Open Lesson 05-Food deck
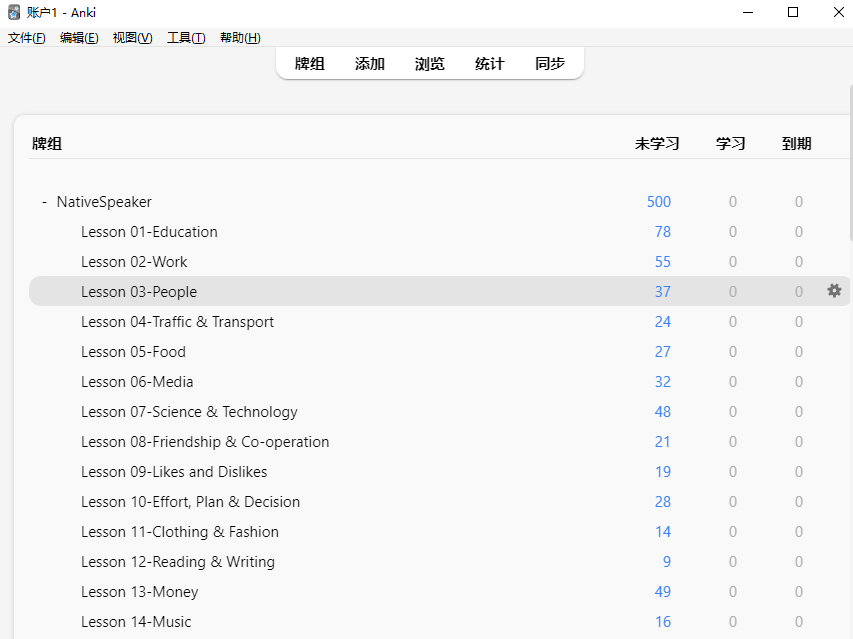 (133, 351)
